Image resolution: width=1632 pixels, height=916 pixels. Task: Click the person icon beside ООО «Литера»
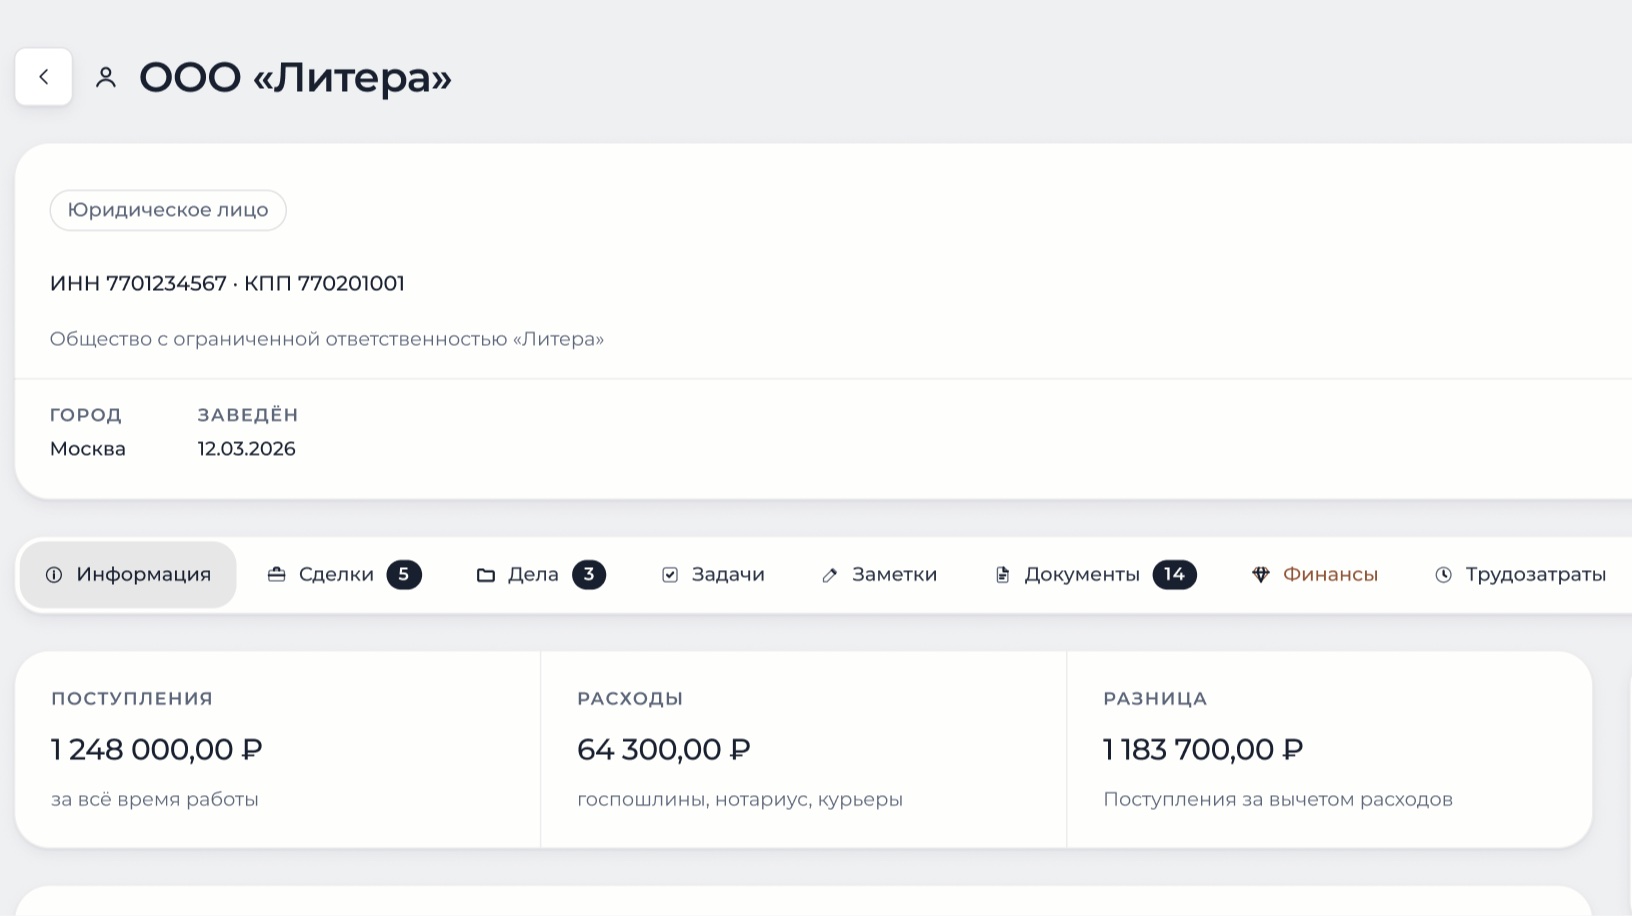[106, 77]
